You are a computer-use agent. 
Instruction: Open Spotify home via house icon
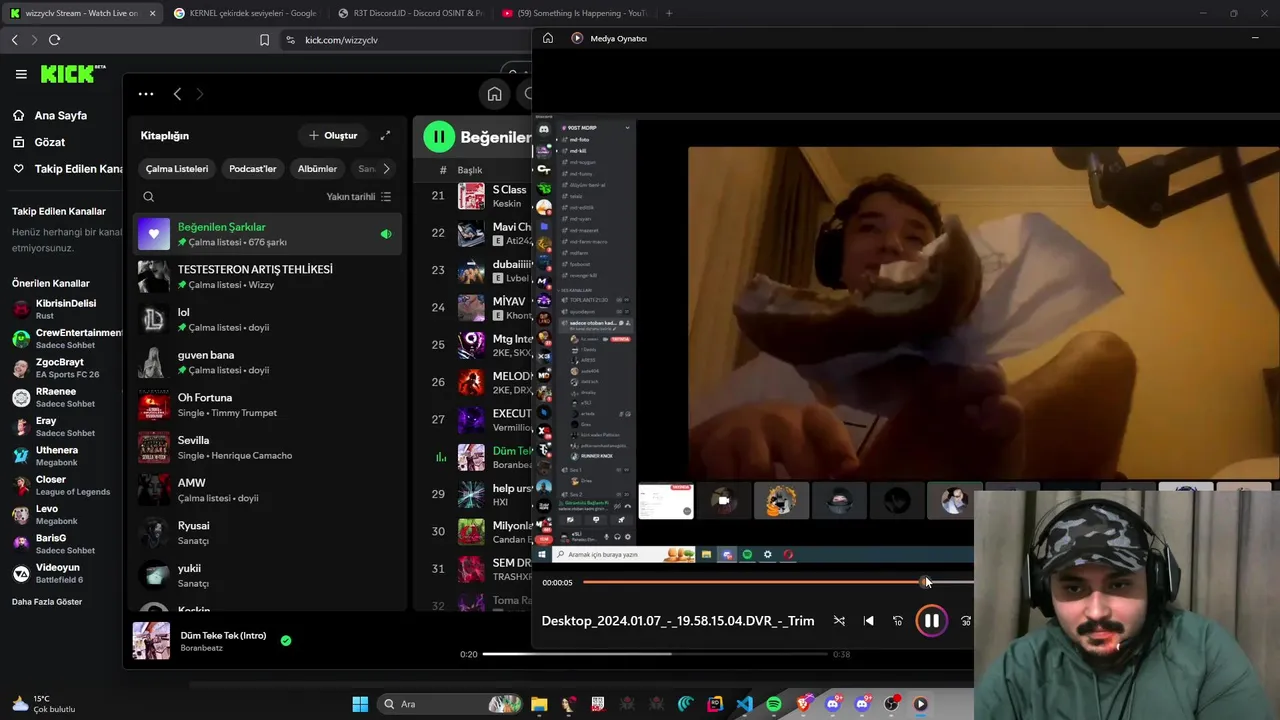tap(494, 94)
